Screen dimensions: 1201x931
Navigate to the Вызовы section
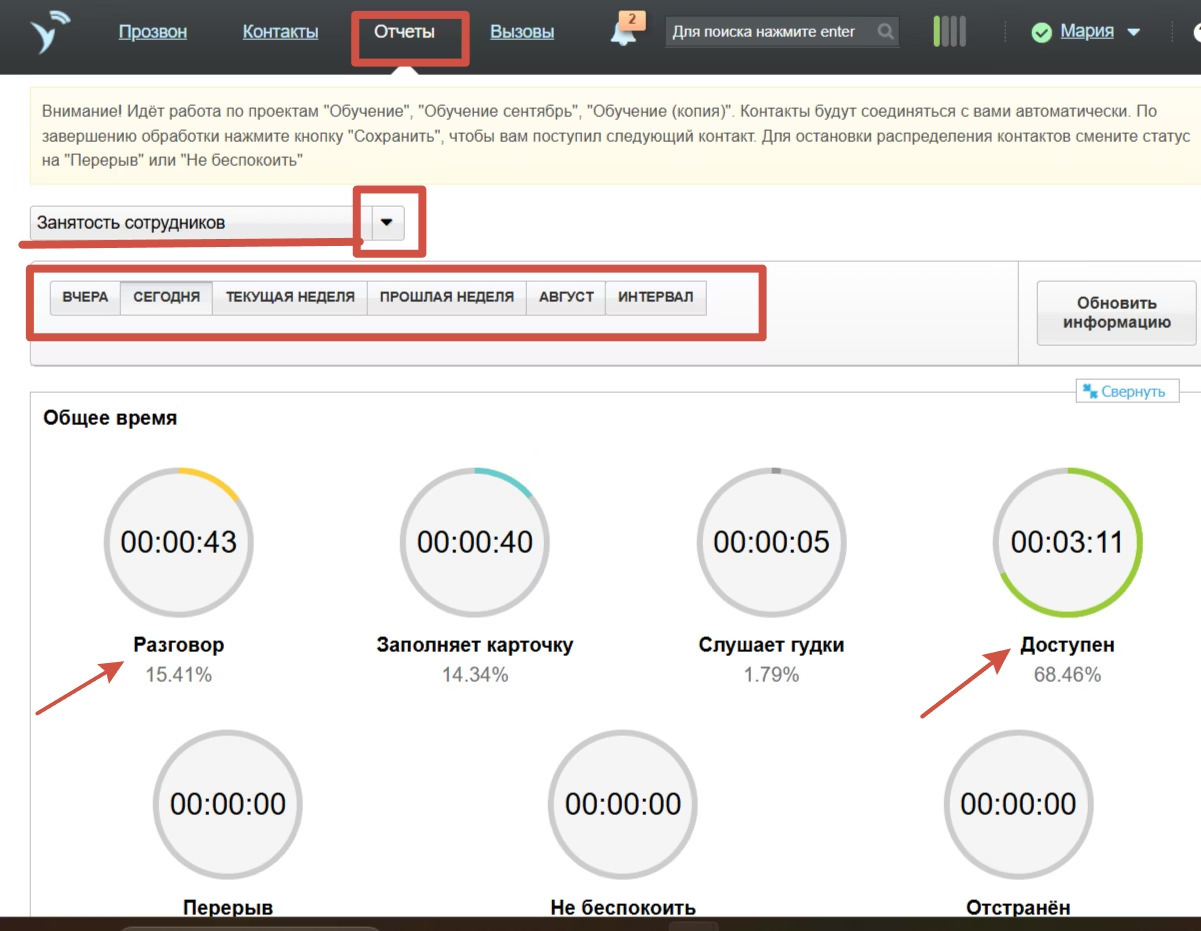tap(522, 32)
